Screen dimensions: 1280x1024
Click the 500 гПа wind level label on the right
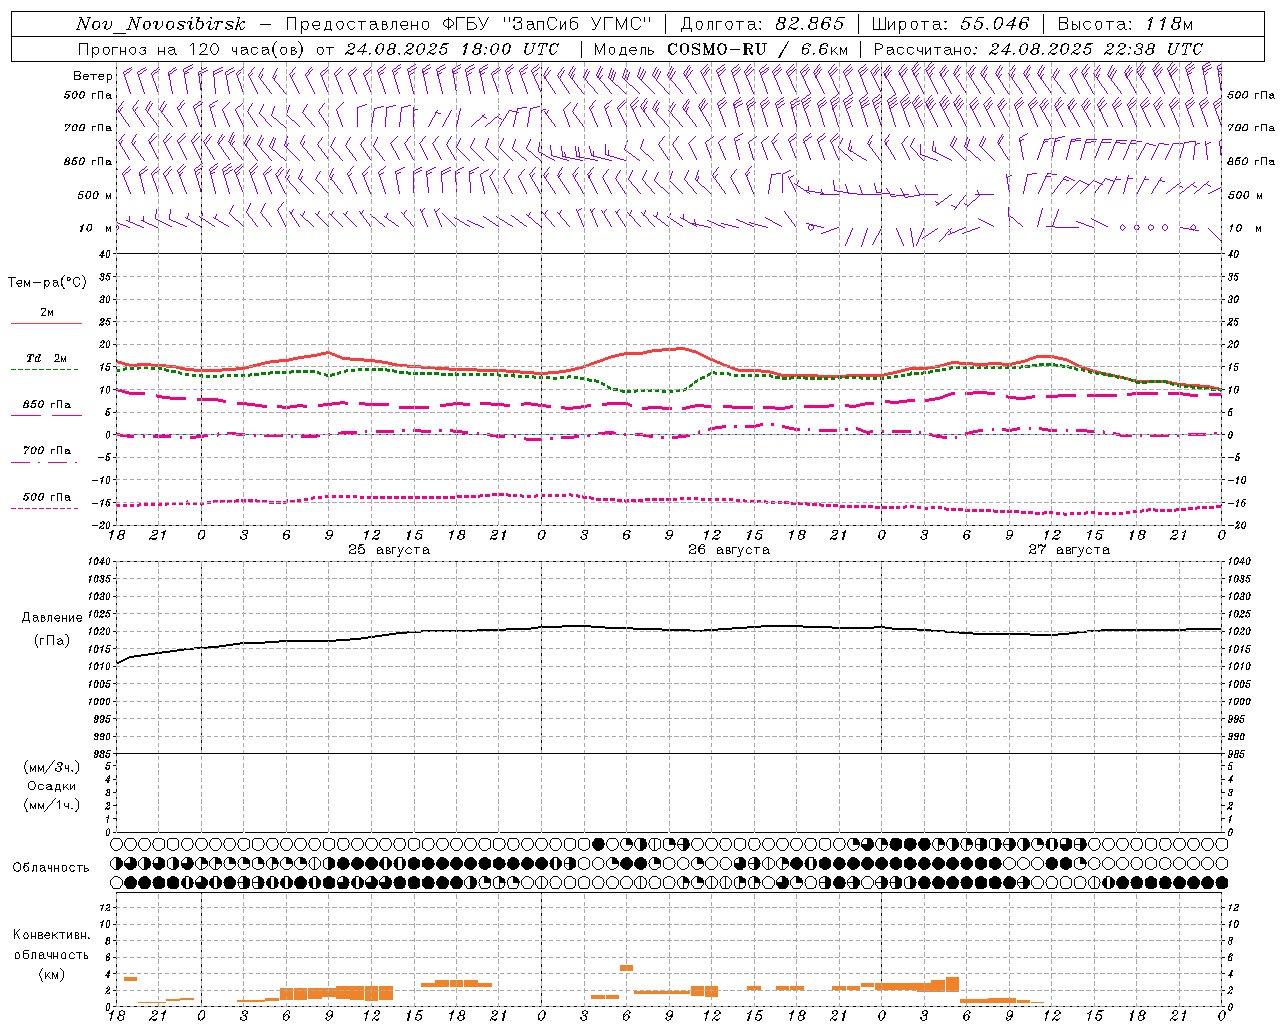(1251, 95)
